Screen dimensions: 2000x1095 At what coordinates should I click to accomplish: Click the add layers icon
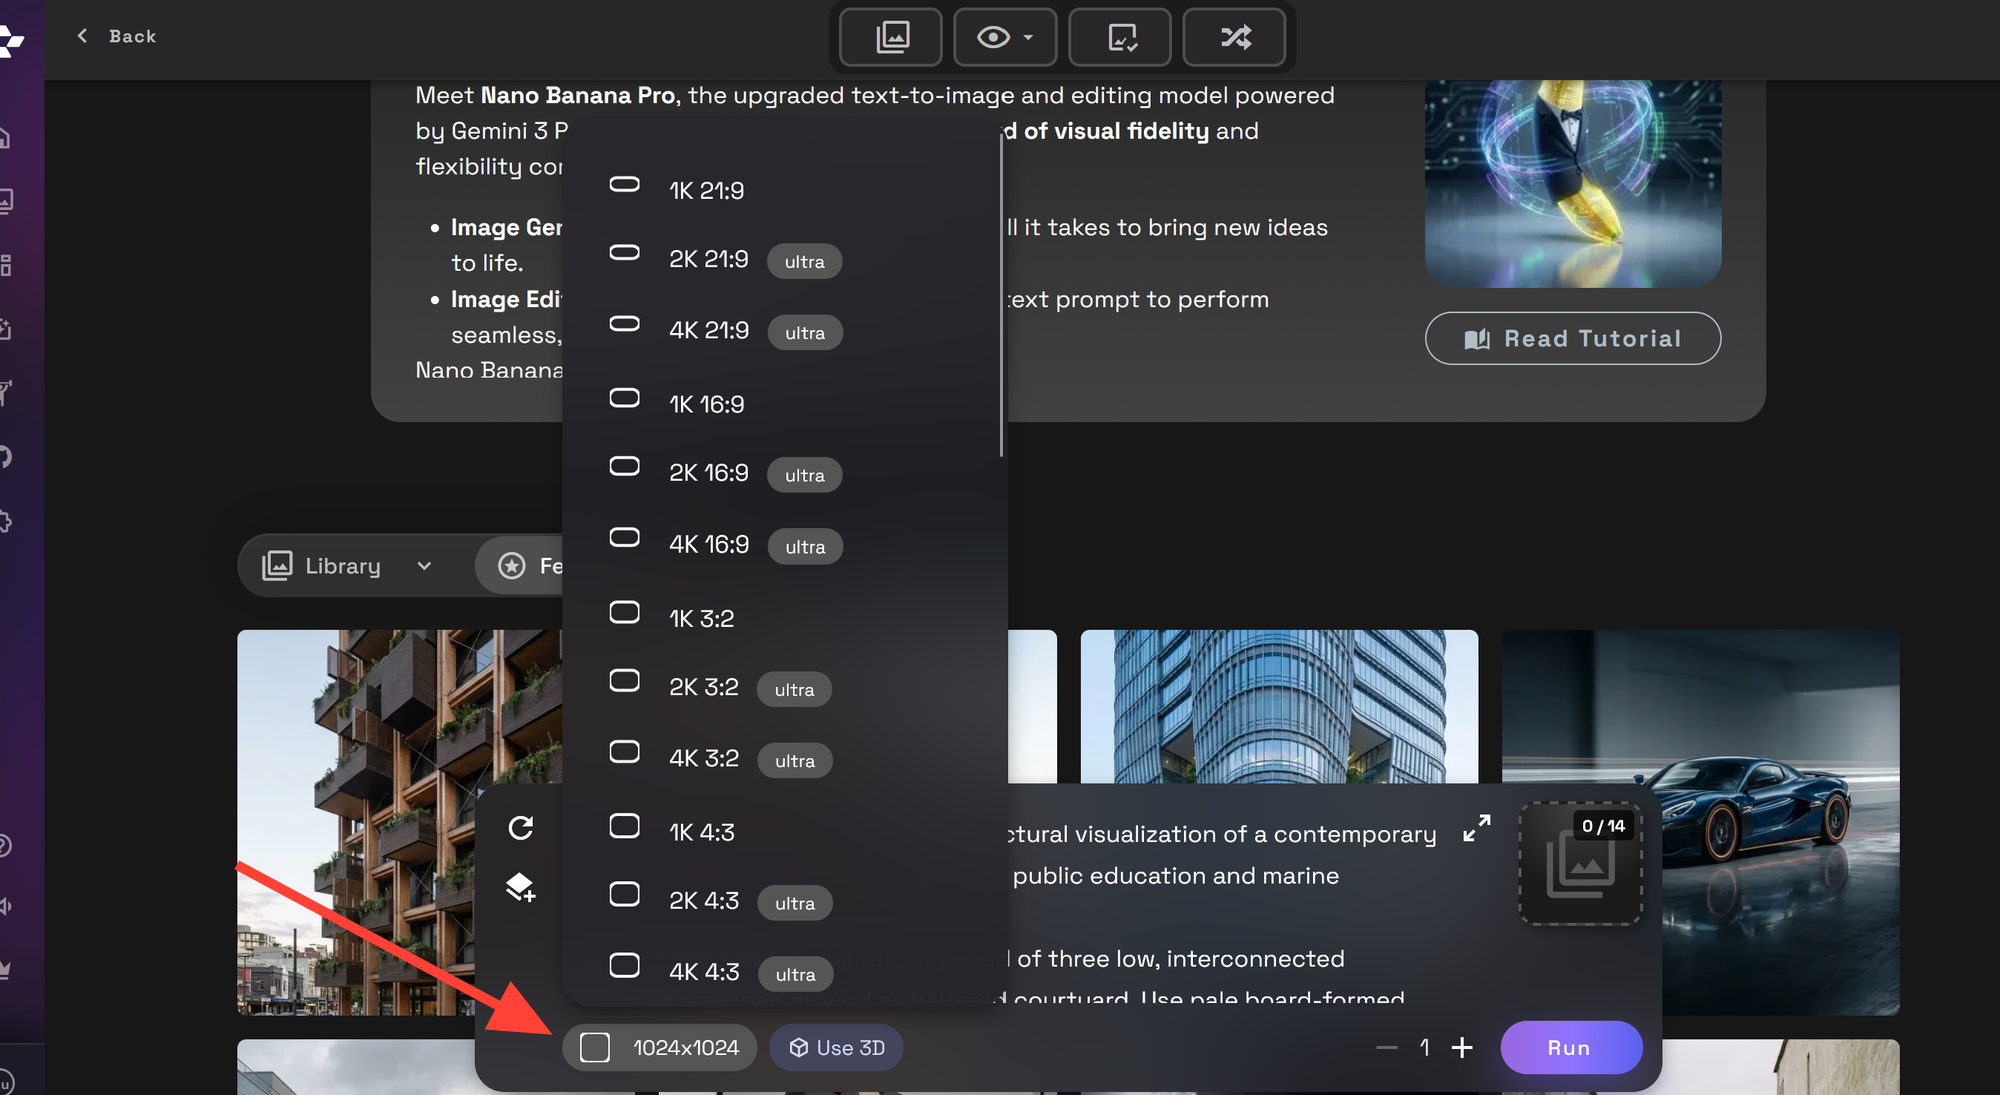521,887
